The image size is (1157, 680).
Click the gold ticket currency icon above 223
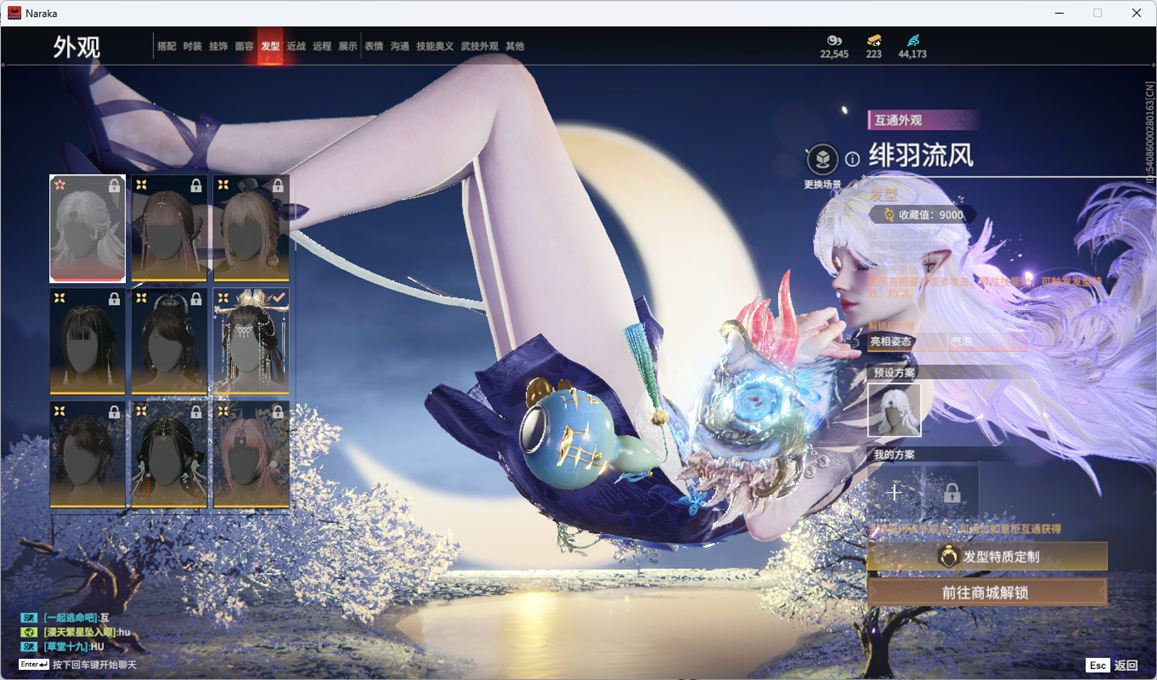874,40
